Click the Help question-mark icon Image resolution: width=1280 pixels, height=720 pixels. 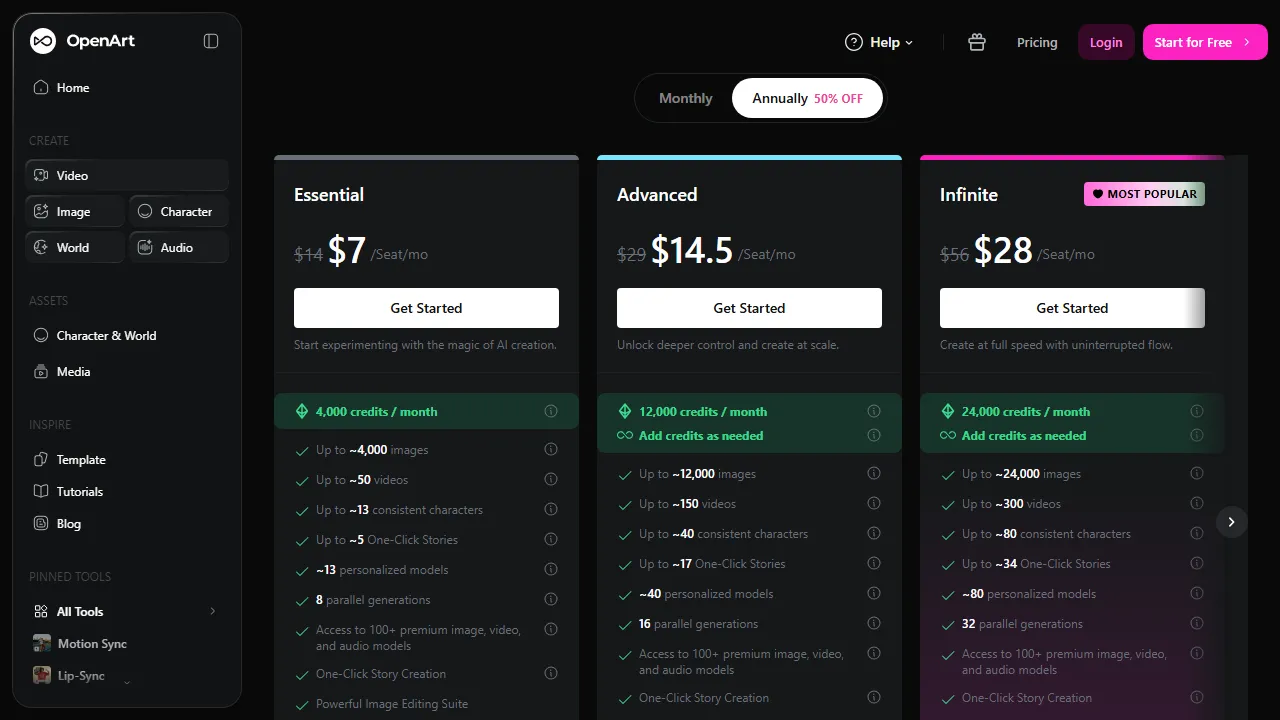(x=854, y=42)
